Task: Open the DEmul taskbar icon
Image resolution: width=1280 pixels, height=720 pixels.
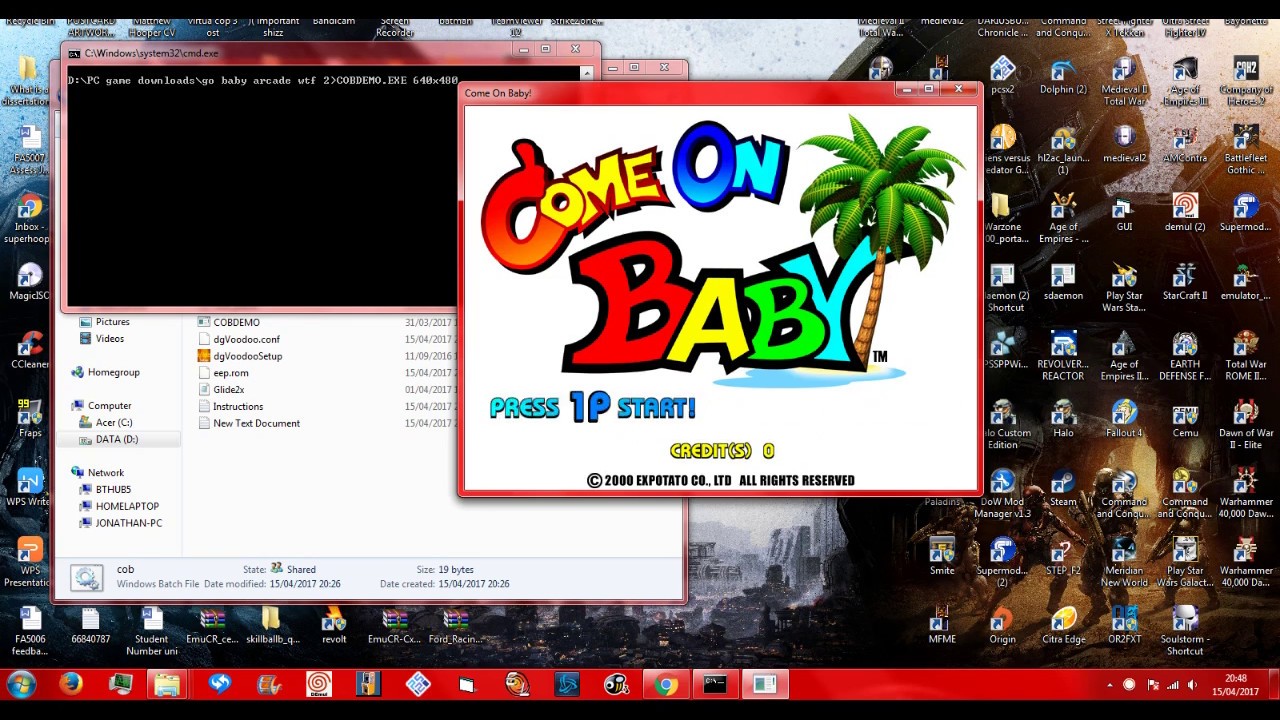Action: pyautogui.click(x=319, y=685)
